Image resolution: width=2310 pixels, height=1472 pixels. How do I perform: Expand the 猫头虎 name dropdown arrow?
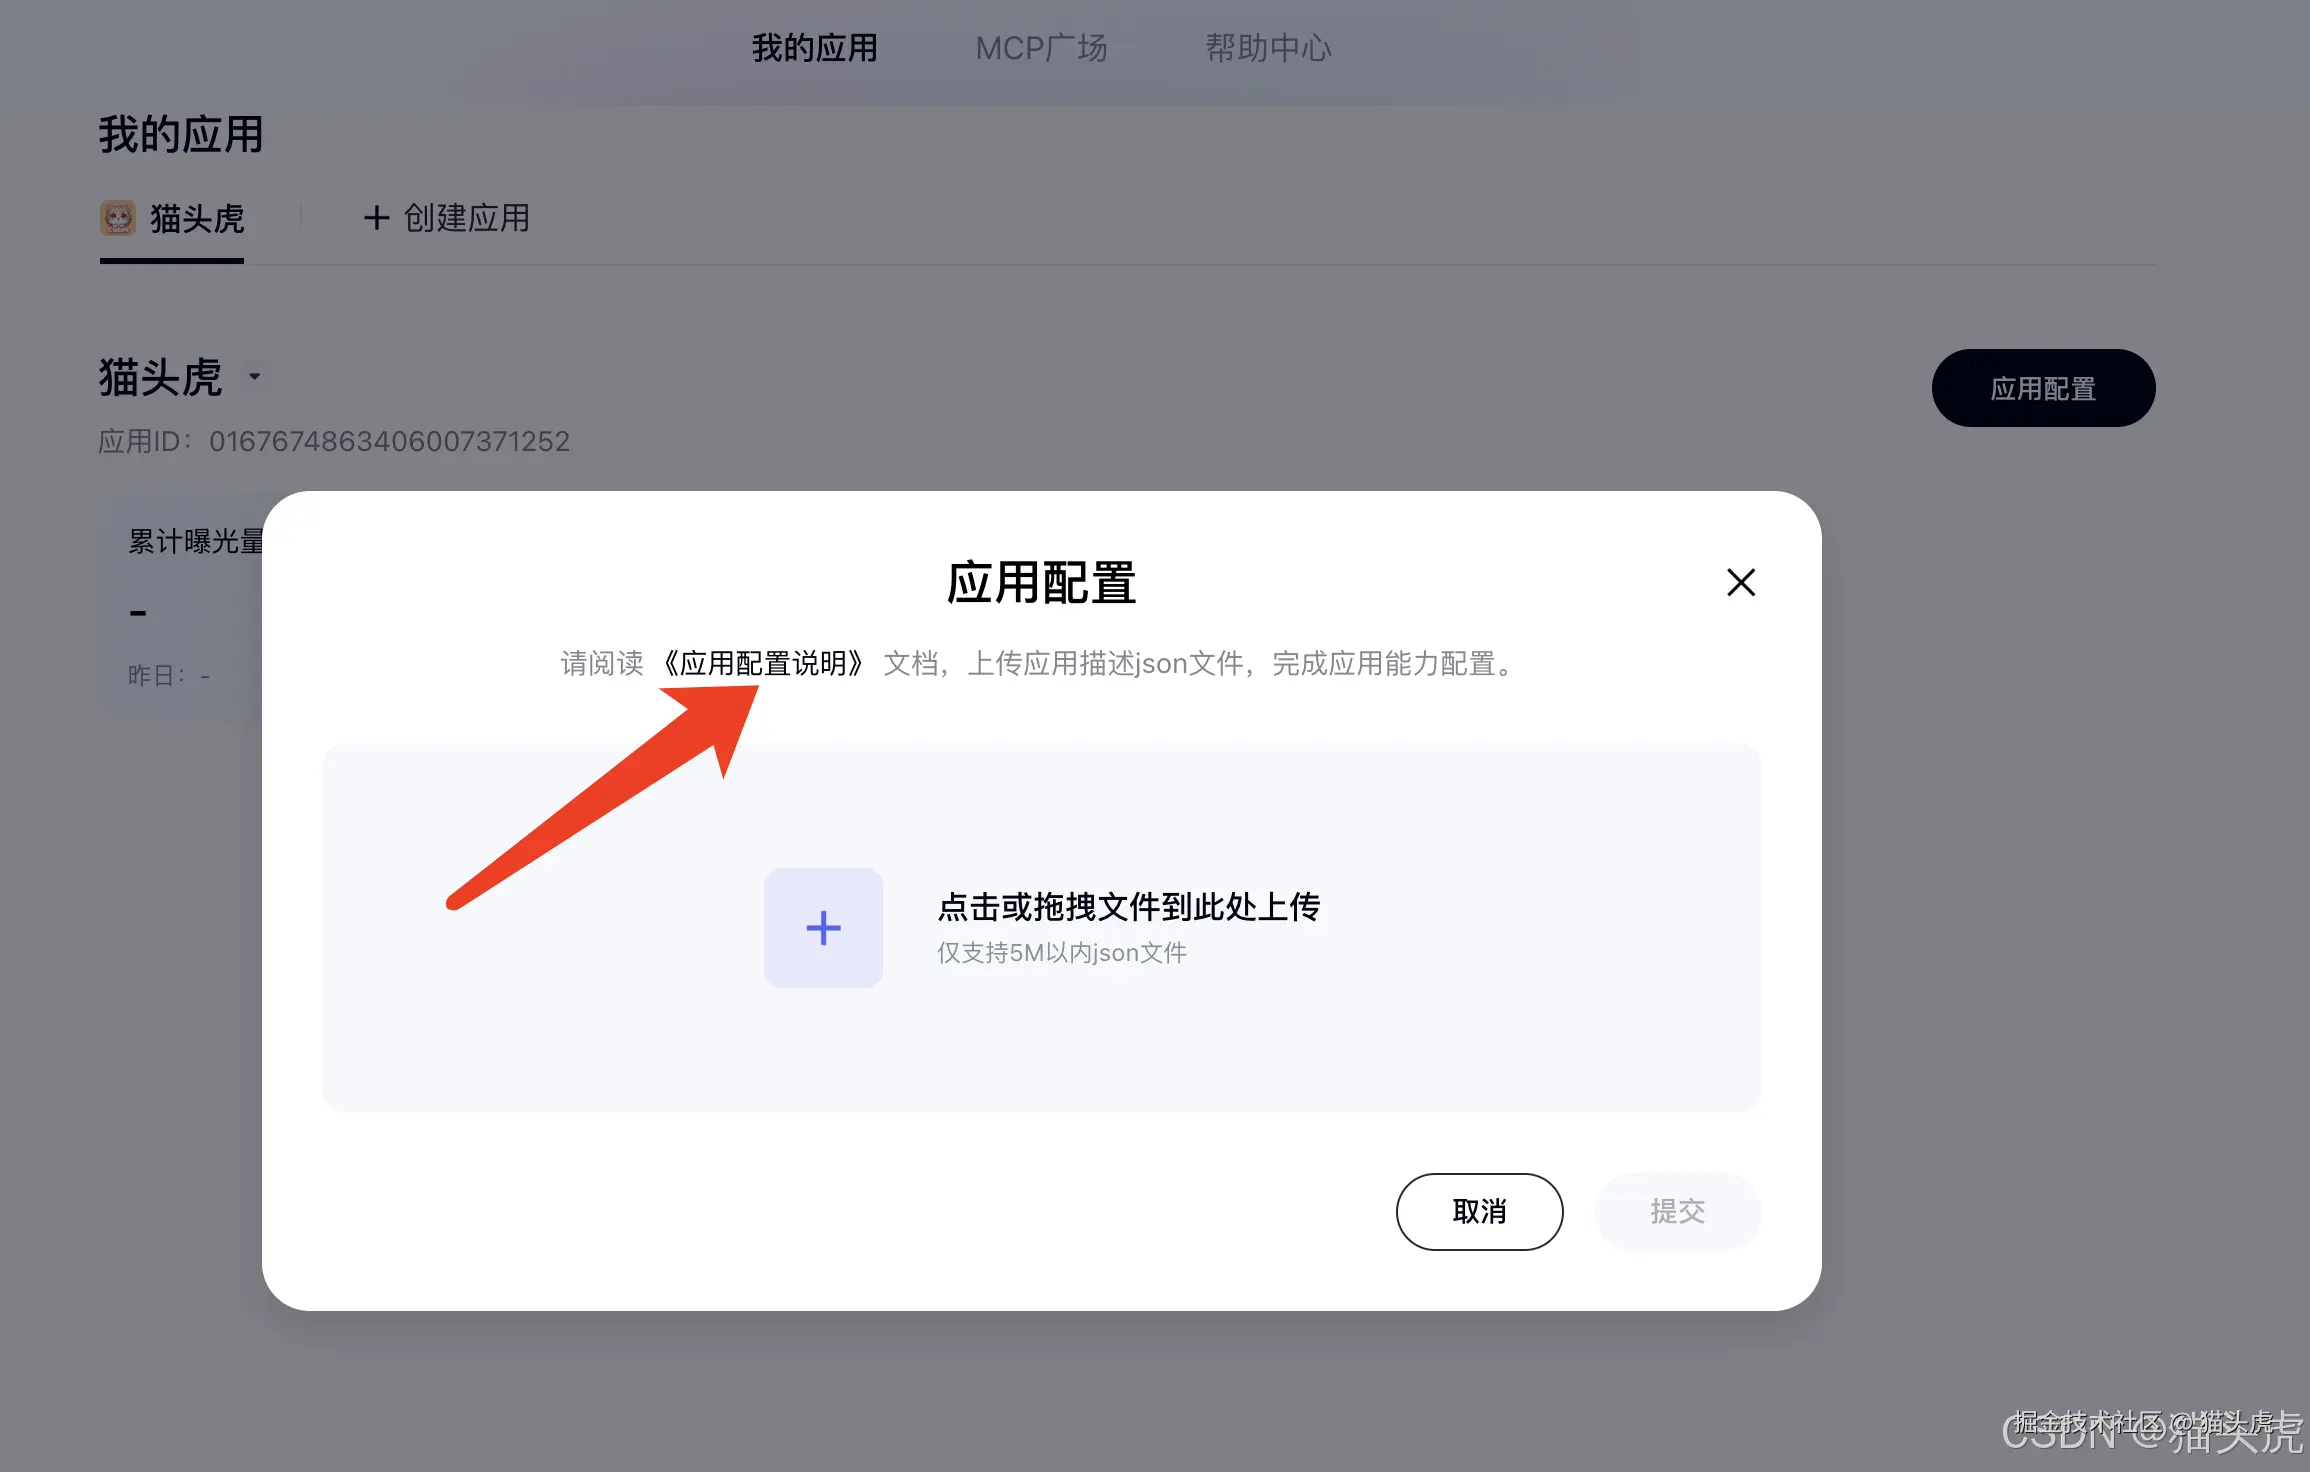click(x=254, y=377)
